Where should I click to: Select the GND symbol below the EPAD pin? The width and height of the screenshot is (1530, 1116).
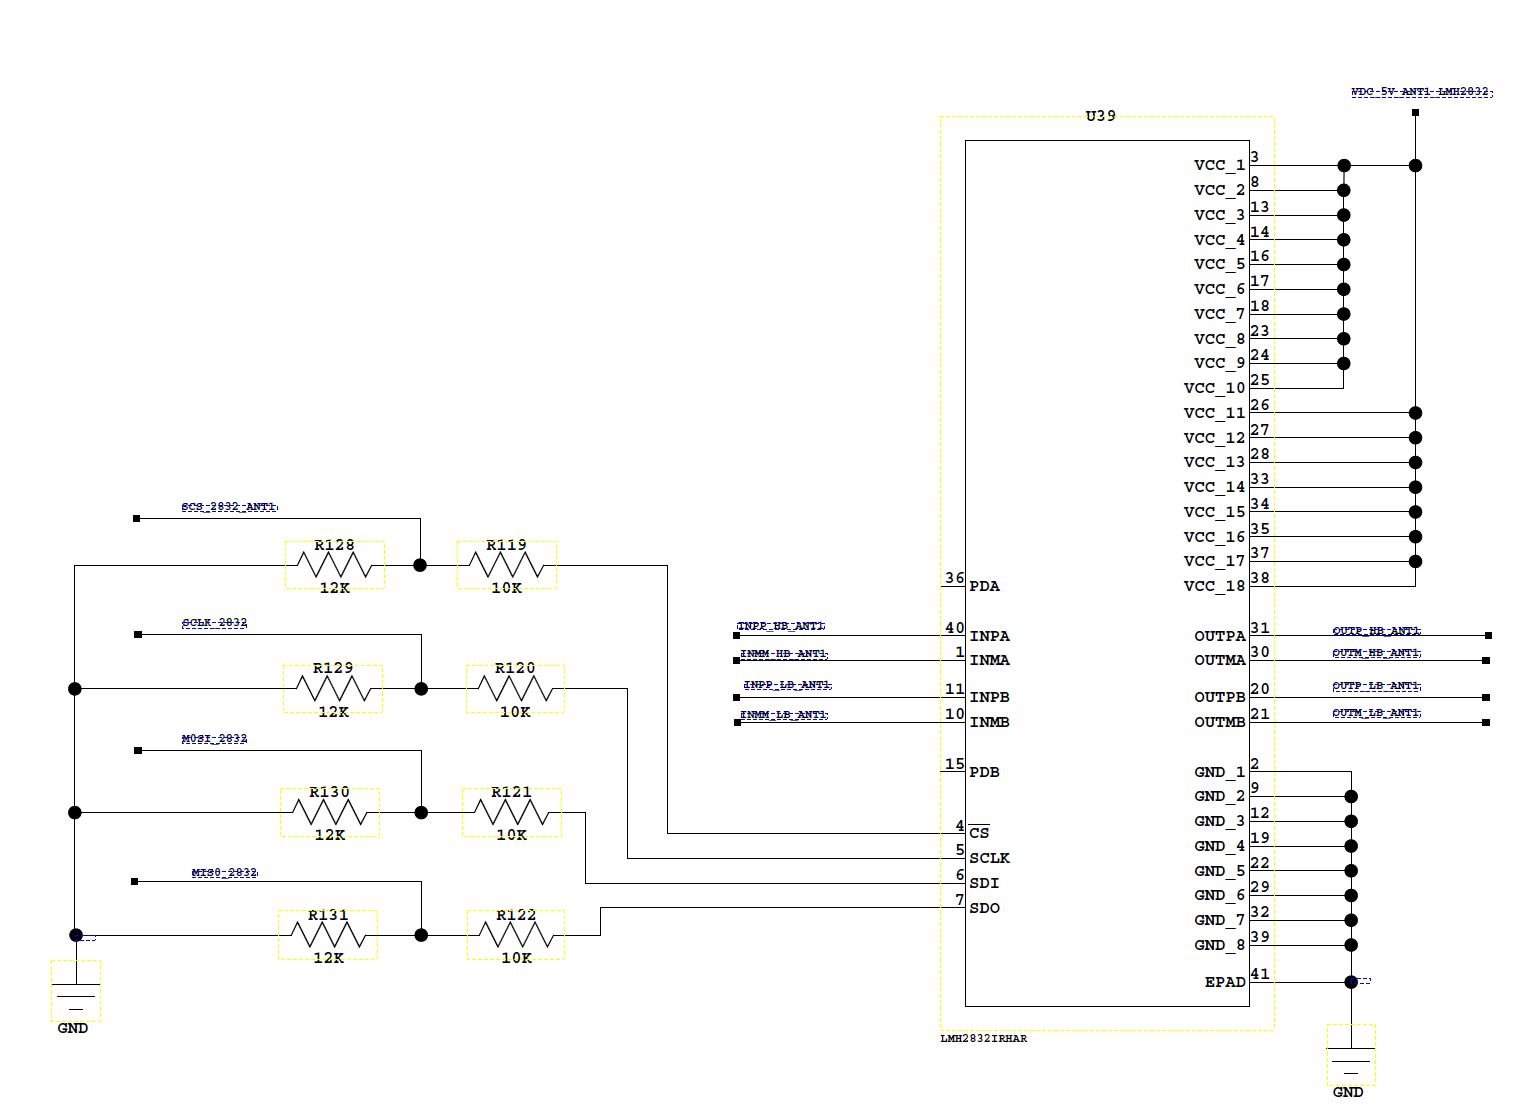click(1351, 1055)
